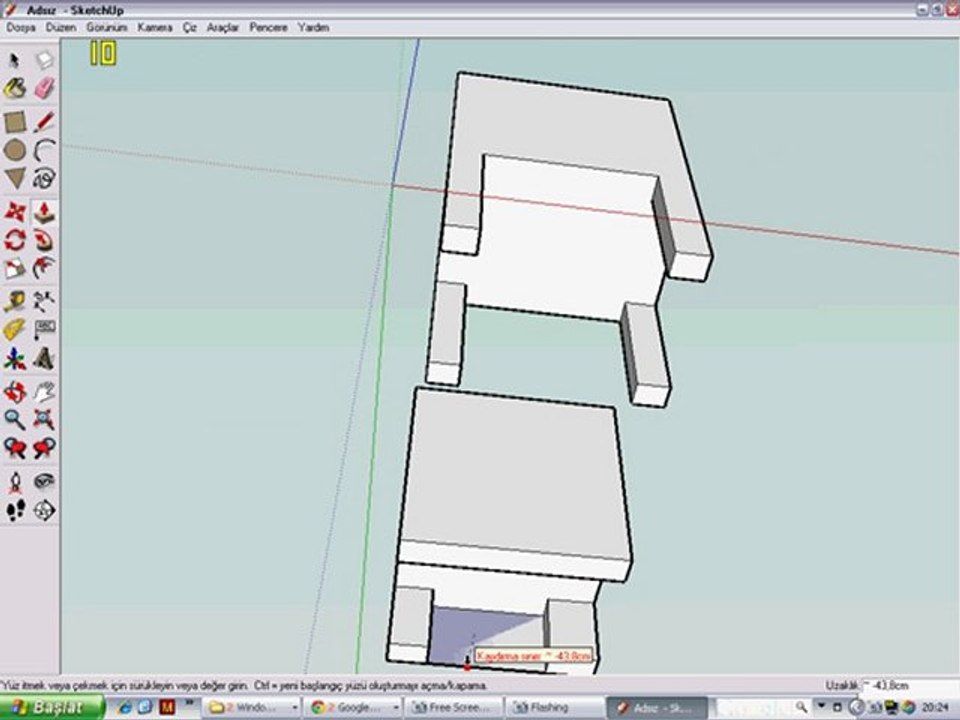
Task: Select the arrow Select tool
Action: coord(15,60)
